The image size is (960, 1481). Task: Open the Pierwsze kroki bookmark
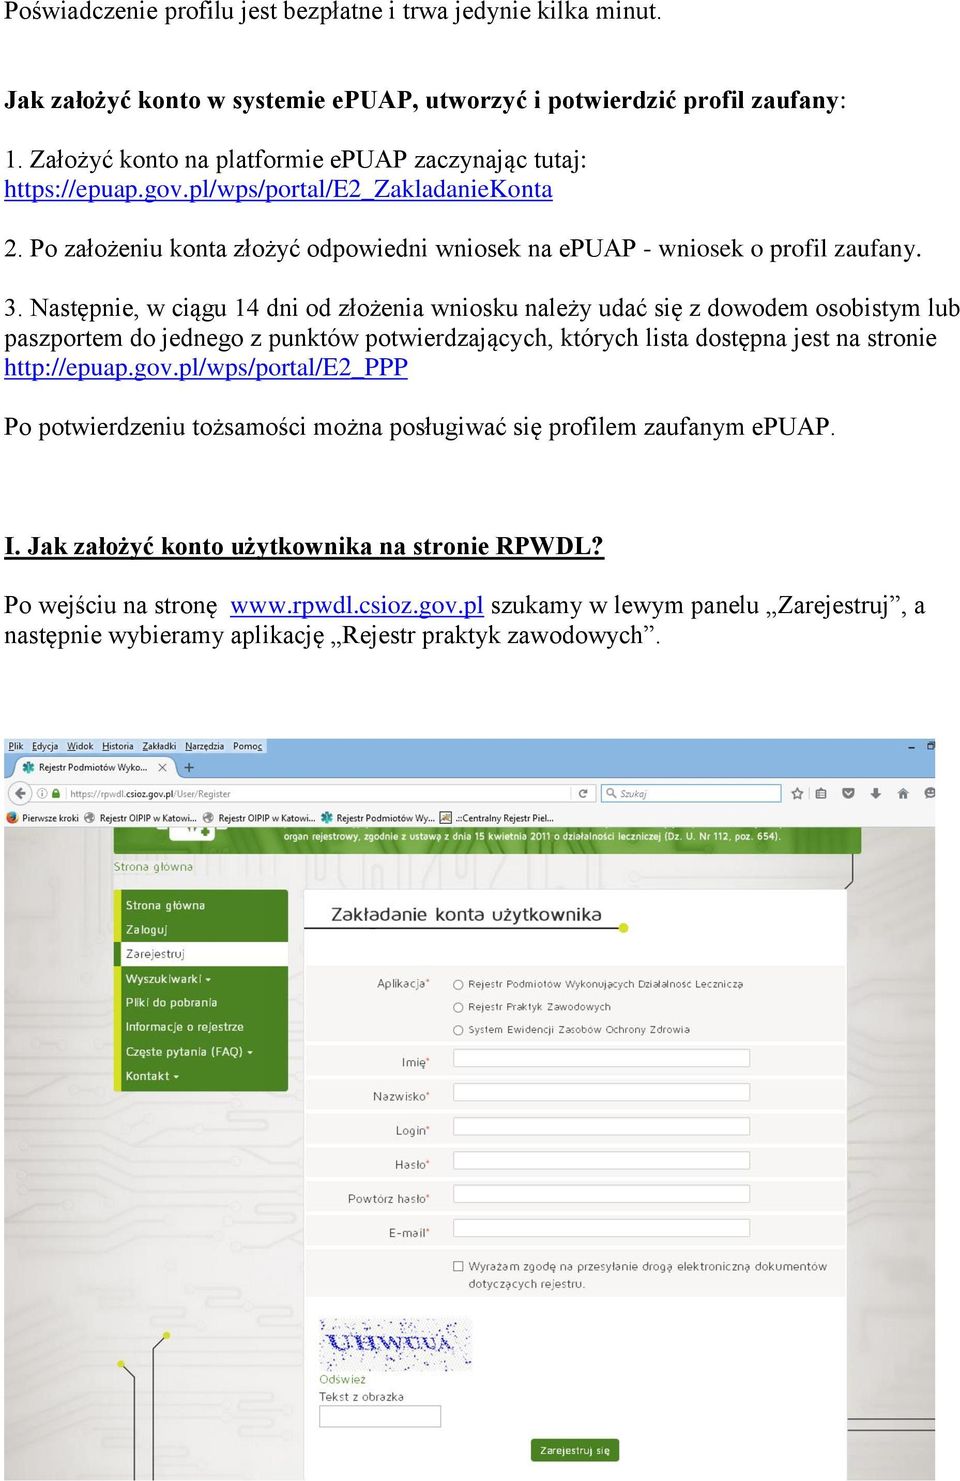pyautogui.click(x=43, y=818)
